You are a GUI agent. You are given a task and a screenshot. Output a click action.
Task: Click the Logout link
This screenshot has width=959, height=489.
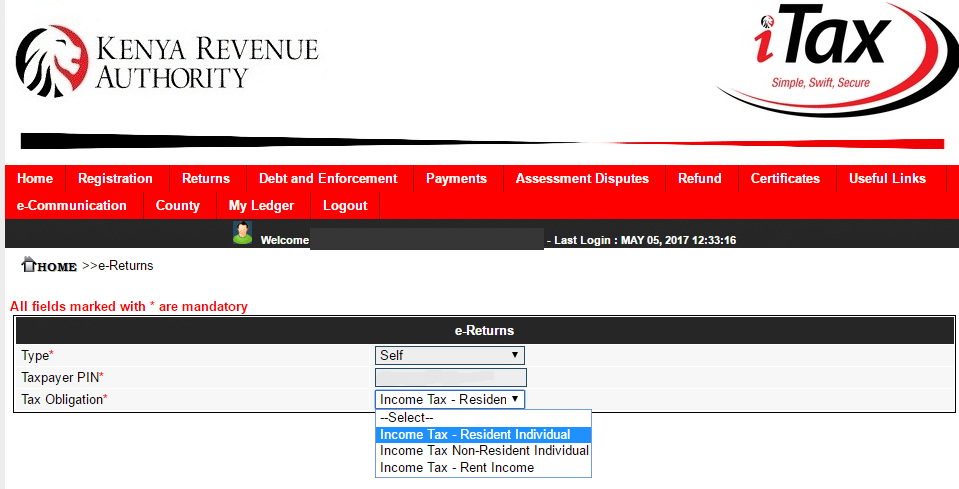coord(345,206)
